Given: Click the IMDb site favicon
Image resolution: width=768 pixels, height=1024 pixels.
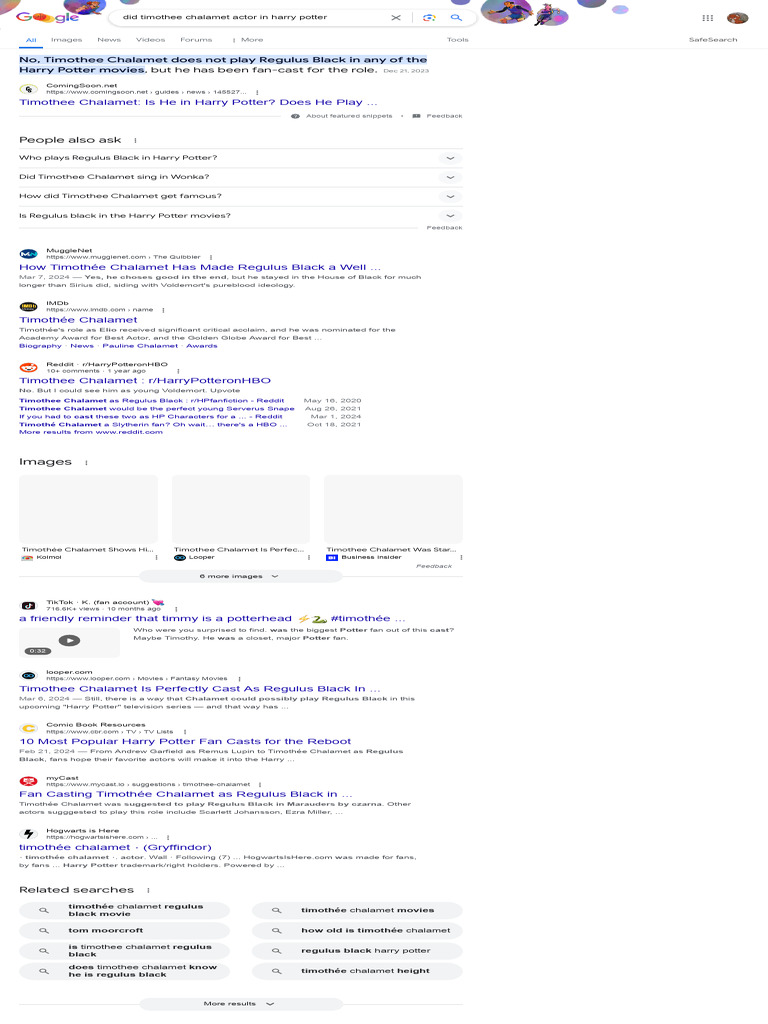Looking at the screenshot, I should click(29, 306).
